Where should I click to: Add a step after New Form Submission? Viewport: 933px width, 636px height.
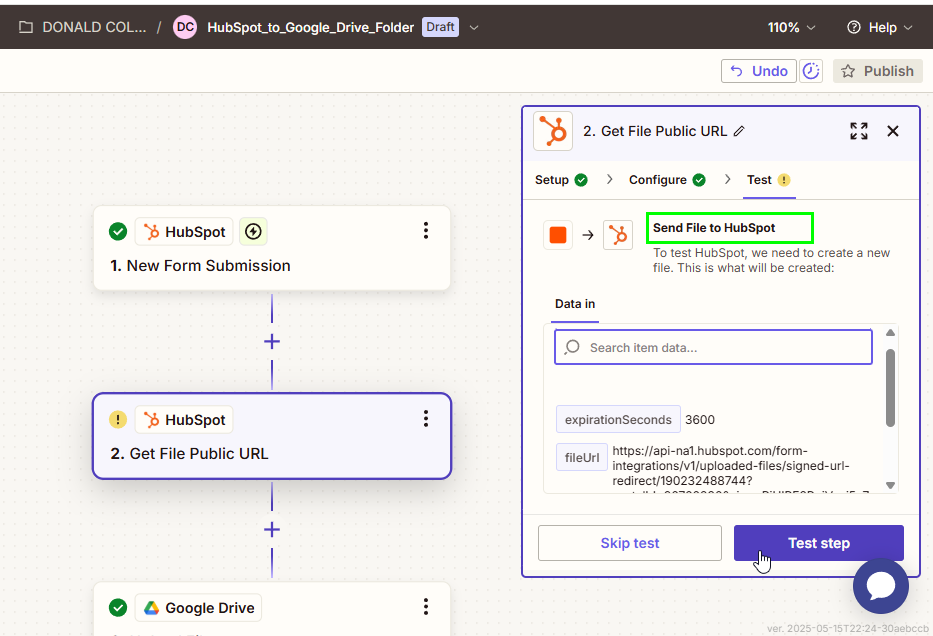pos(272,342)
